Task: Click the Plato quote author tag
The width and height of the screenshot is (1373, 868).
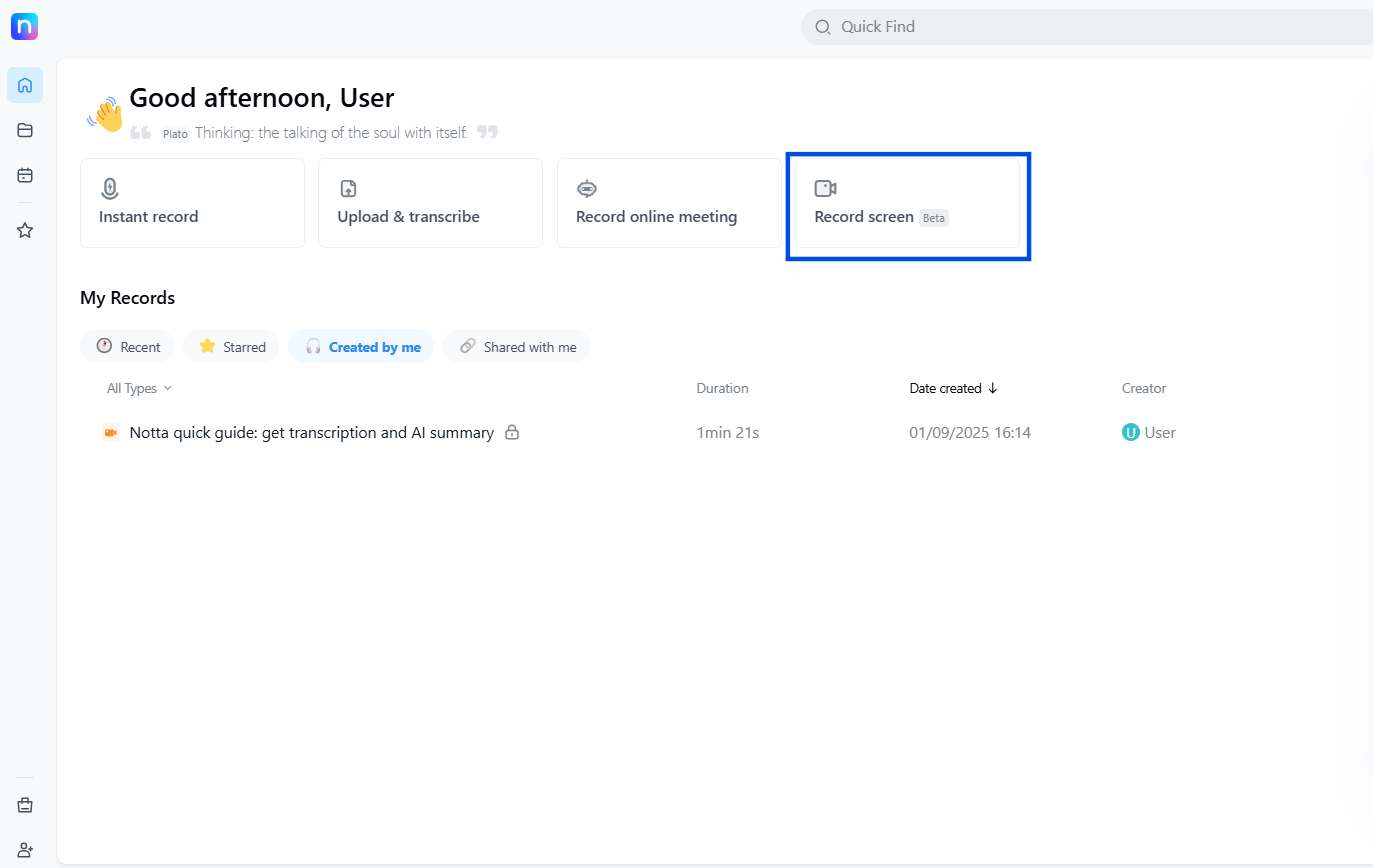Action: [x=175, y=133]
